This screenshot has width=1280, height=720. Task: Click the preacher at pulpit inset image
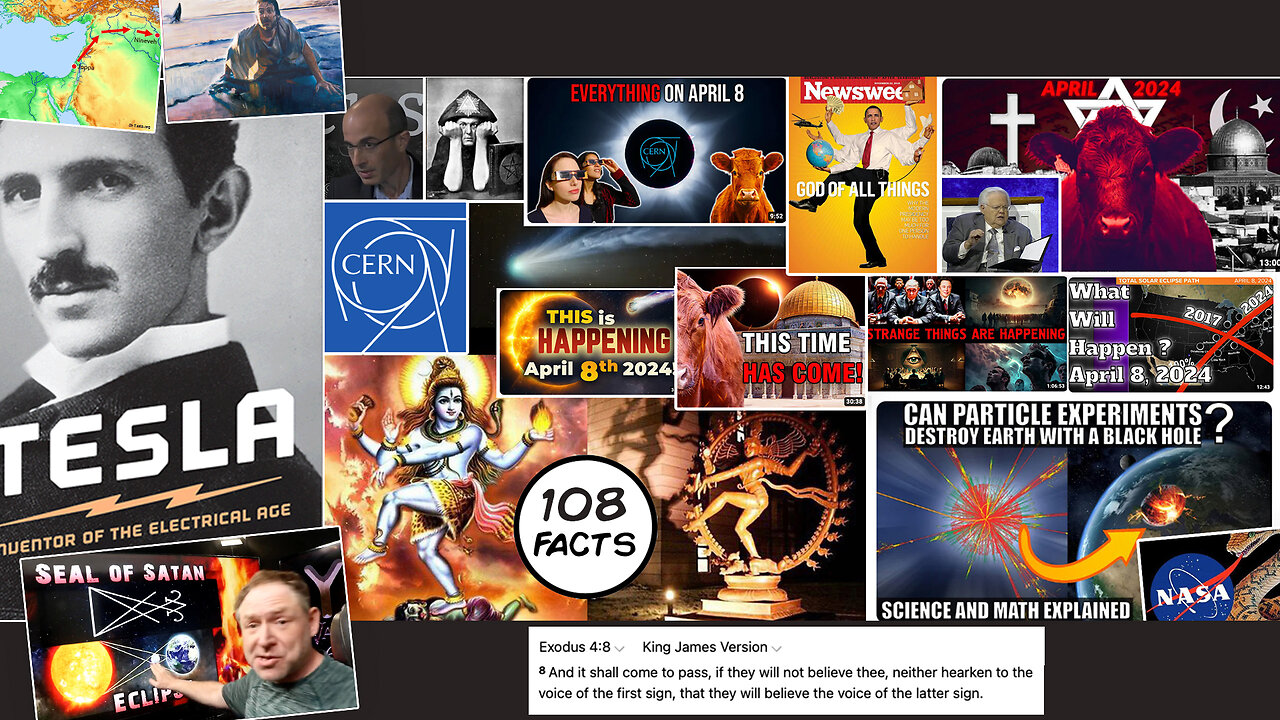1000,225
